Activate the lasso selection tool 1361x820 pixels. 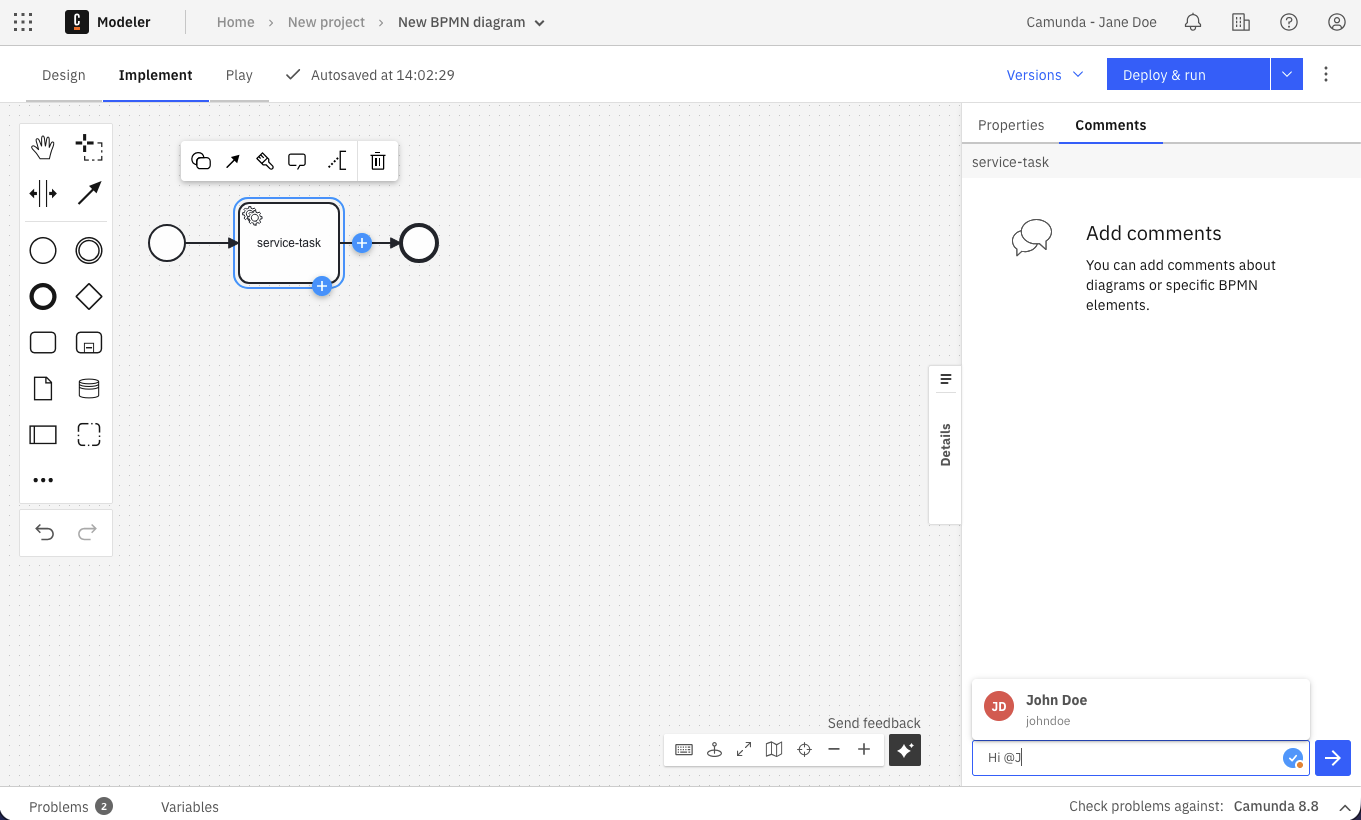click(89, 146)
